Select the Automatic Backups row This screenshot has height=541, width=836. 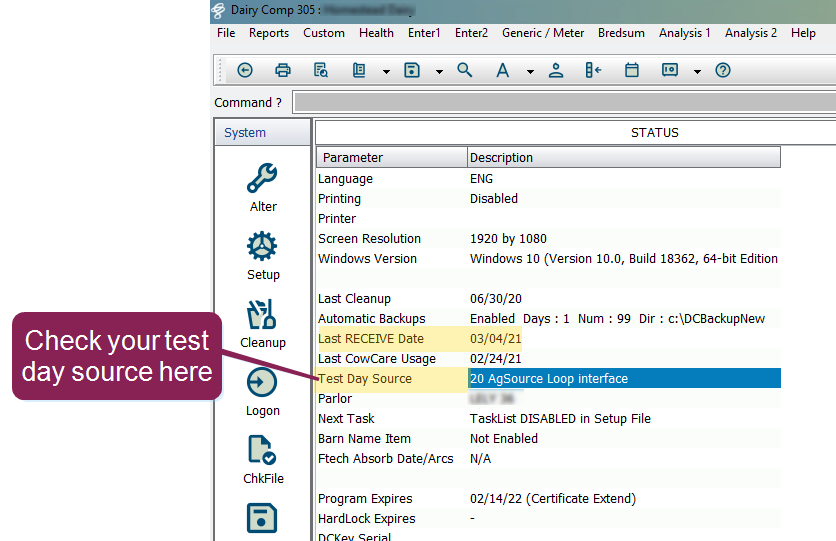[549, 319]
